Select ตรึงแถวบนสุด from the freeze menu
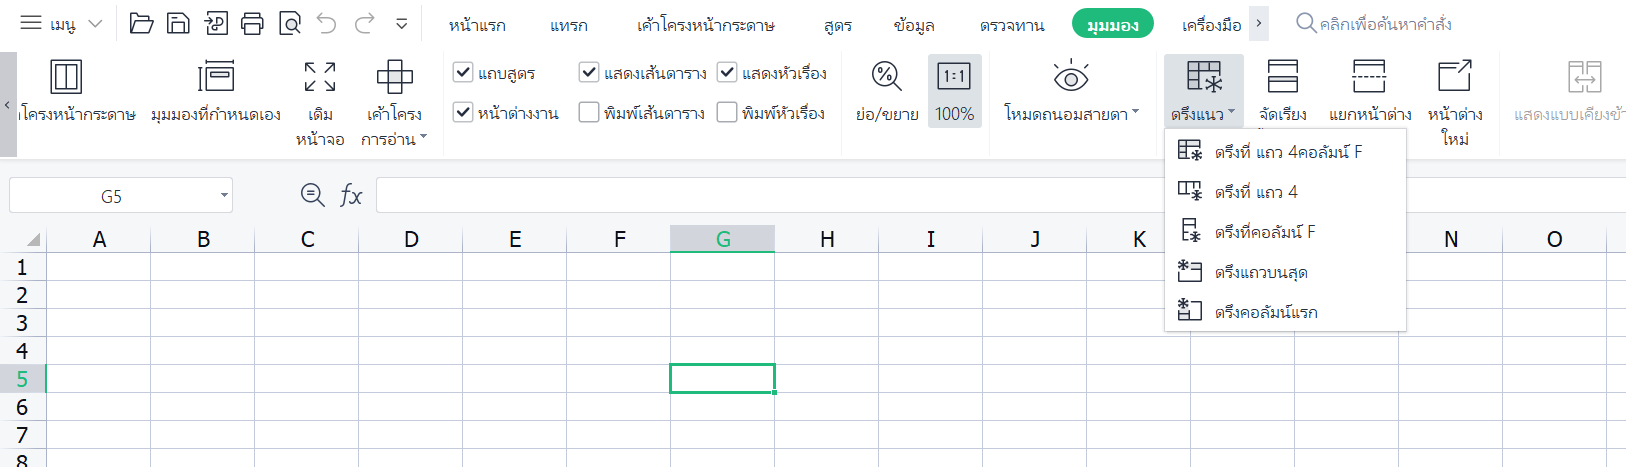This screenshot has width=1626, height=467. click(x=1261, y=272)
